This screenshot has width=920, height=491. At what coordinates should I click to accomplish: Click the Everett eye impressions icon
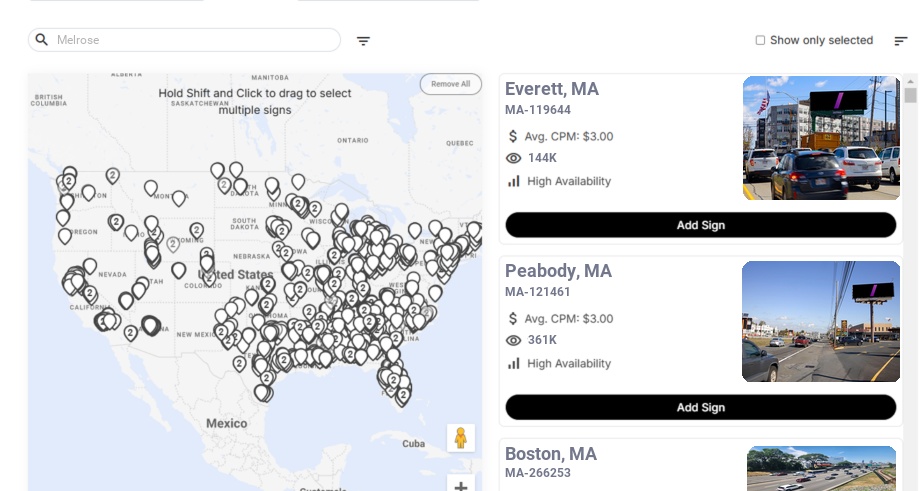[514, 158]
